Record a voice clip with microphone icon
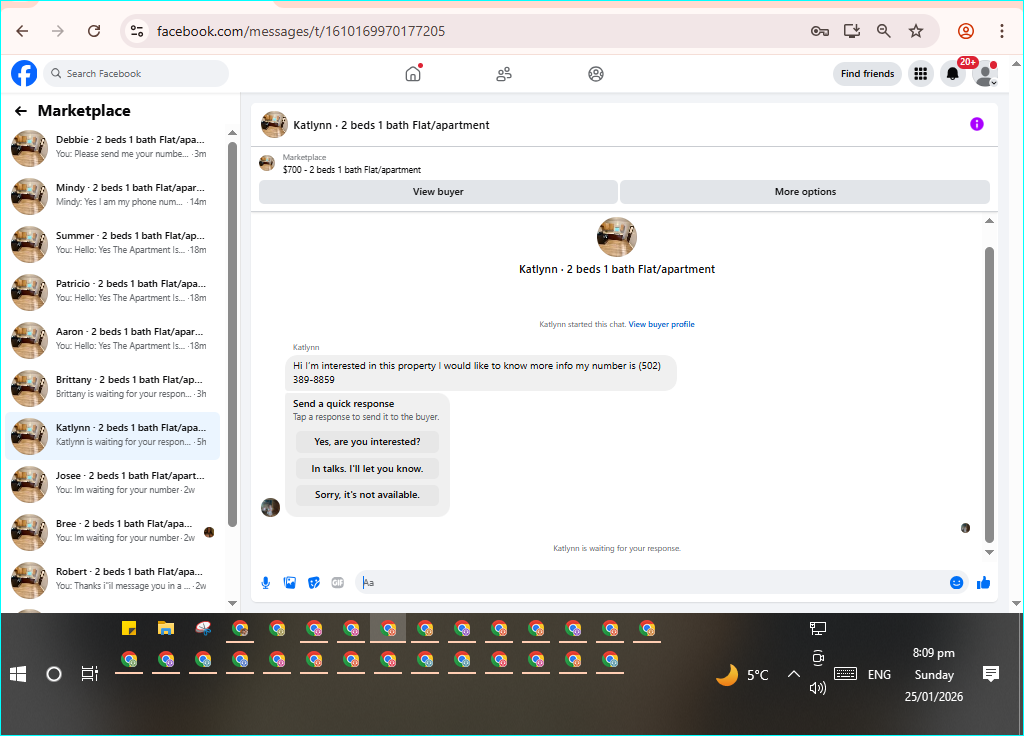Viewport: 1024px width, 736px height. click(266, 583)
